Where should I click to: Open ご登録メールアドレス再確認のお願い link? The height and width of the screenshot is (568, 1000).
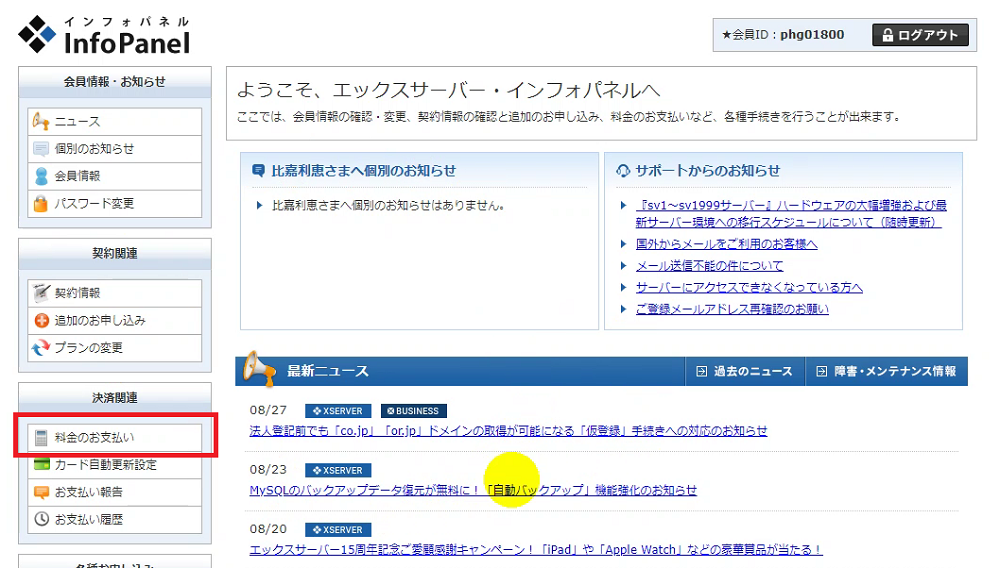click(732, 309)
